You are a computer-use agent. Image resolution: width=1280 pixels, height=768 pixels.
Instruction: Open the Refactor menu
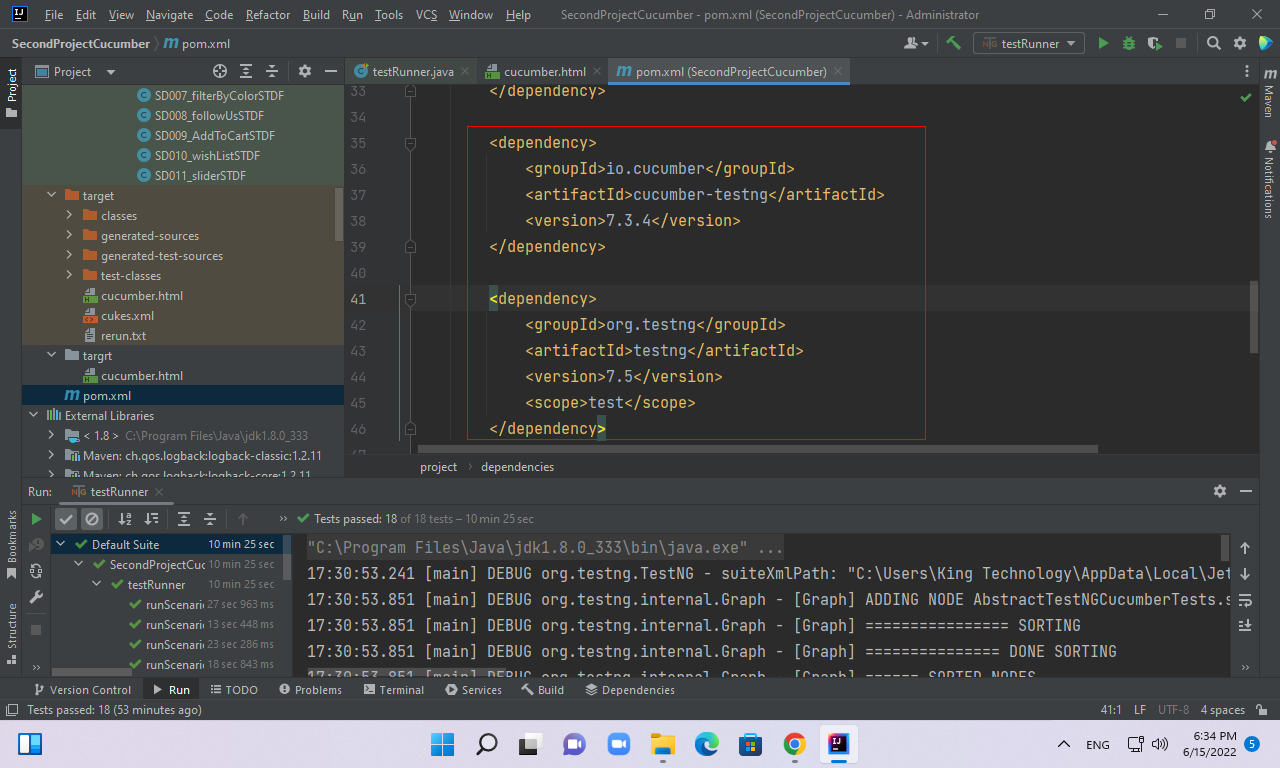pyautogui.click(x=267, y=15)
